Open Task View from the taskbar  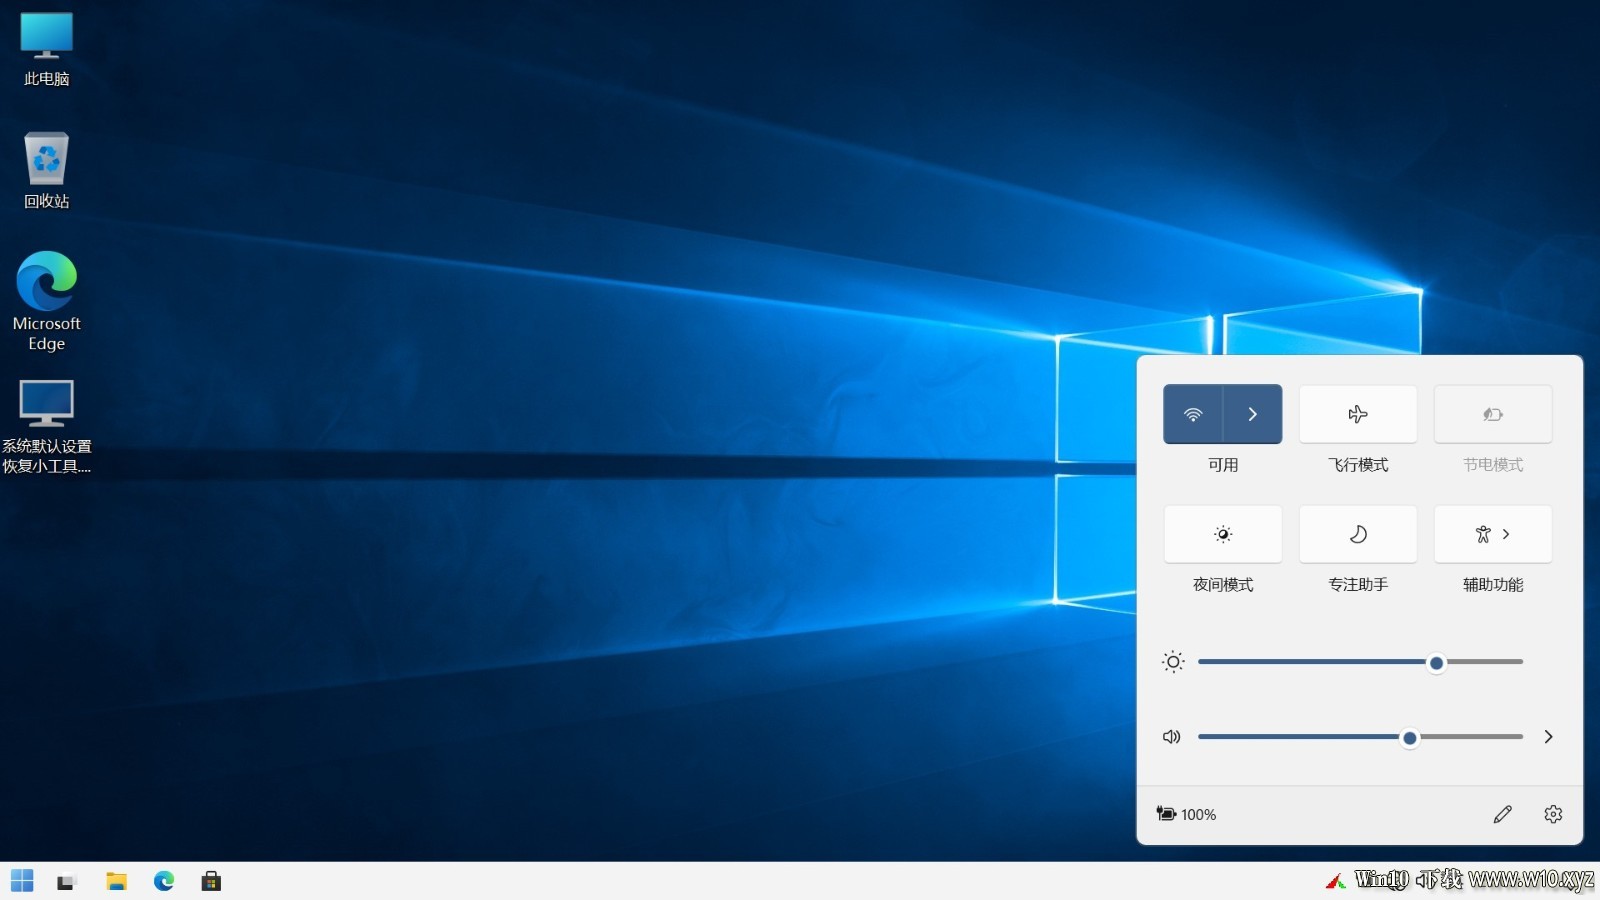(67, 881)
